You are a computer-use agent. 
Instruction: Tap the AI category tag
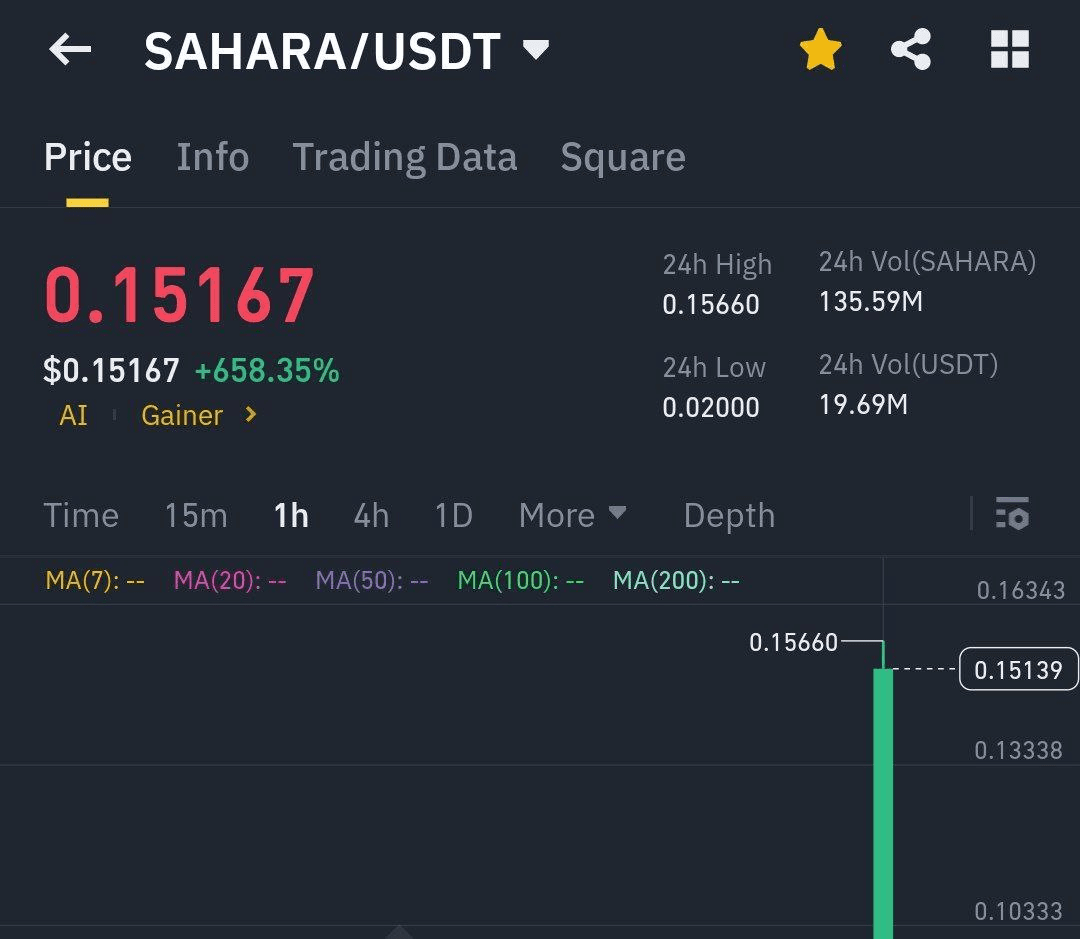click(73, 415)
